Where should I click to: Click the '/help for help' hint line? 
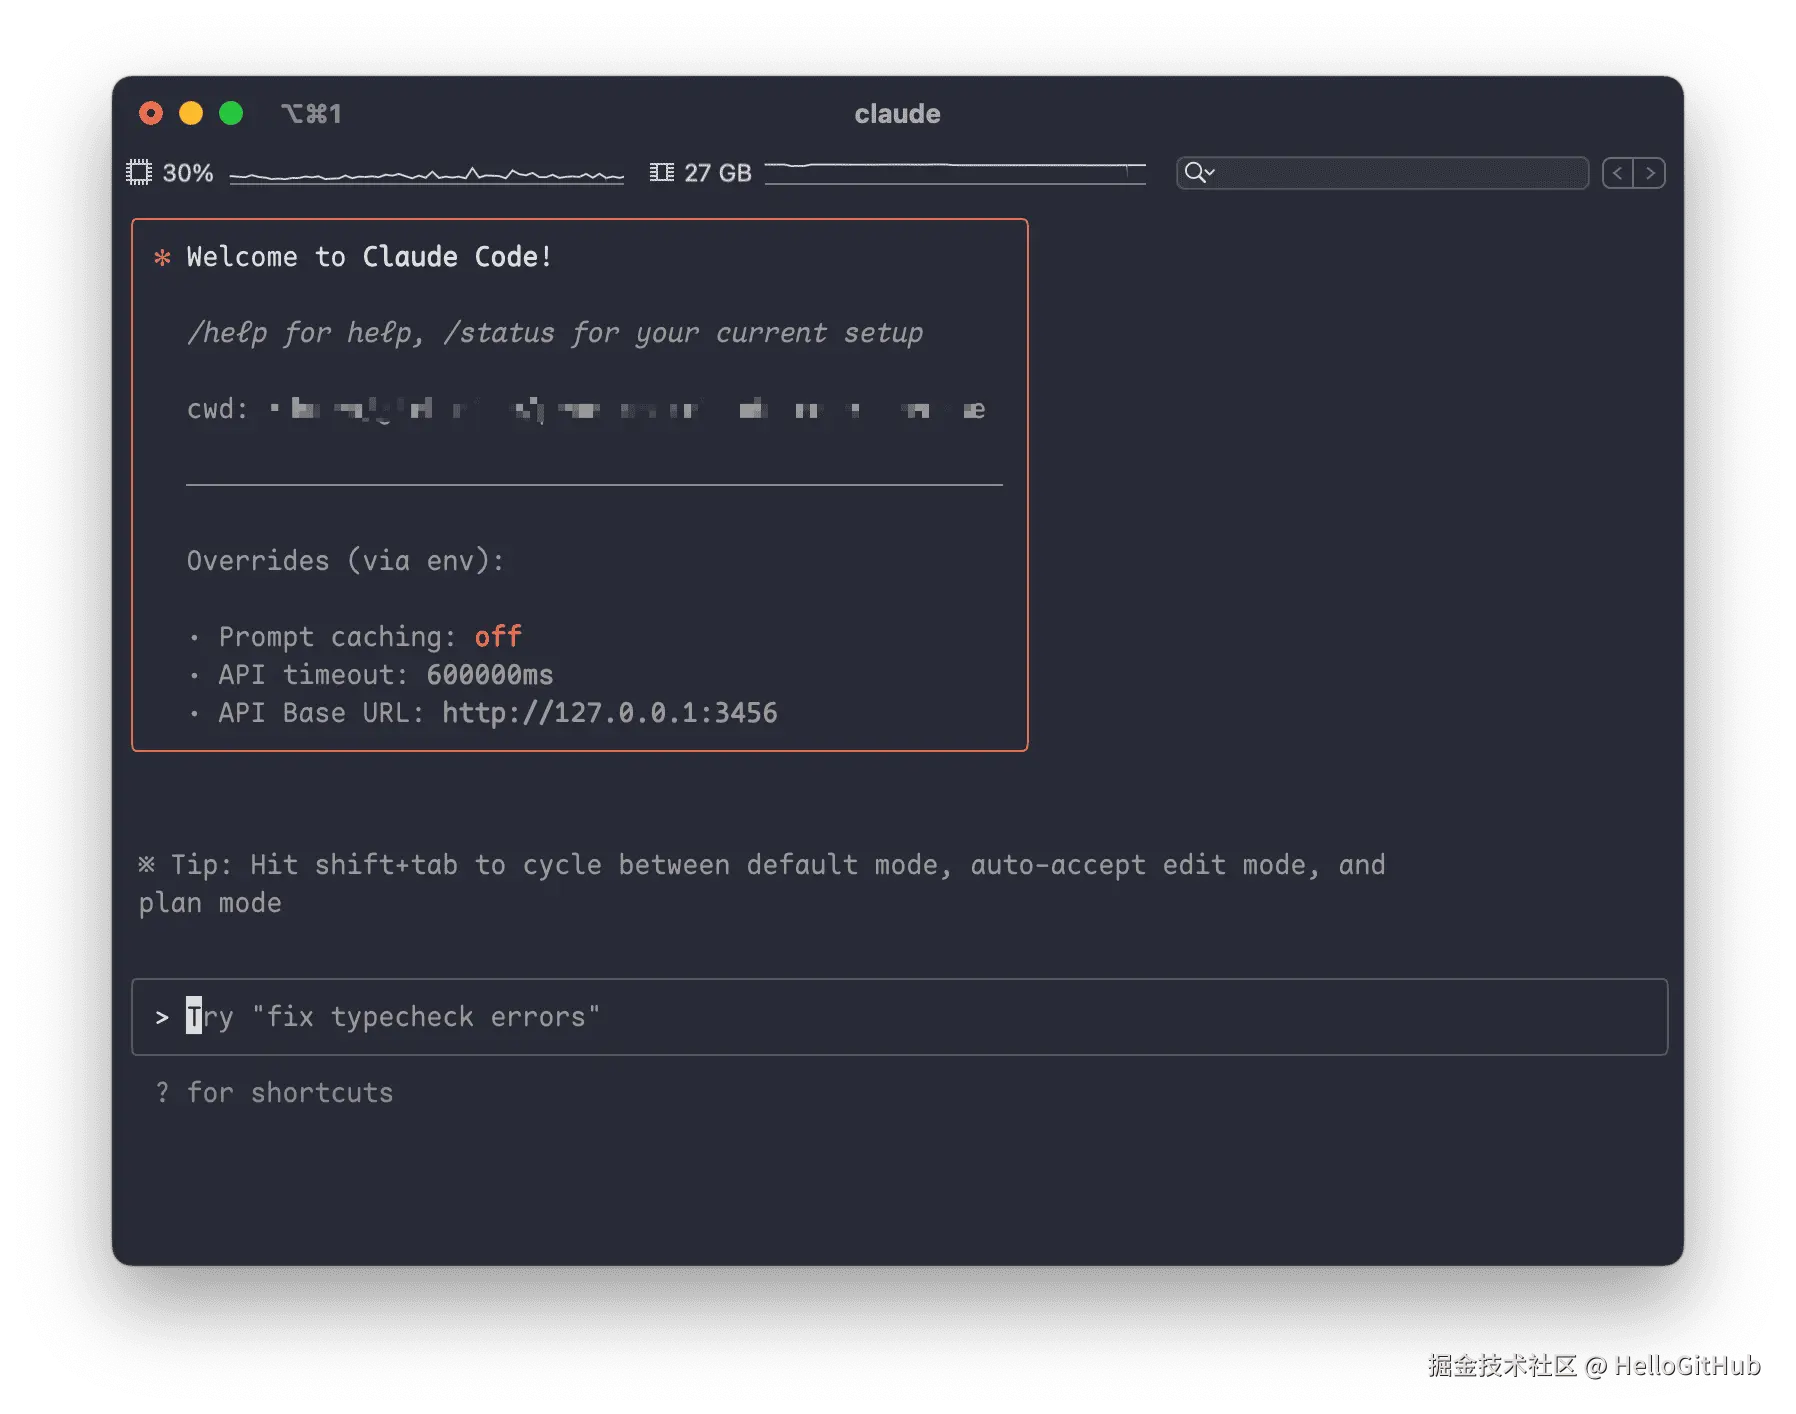pos(555,333)
